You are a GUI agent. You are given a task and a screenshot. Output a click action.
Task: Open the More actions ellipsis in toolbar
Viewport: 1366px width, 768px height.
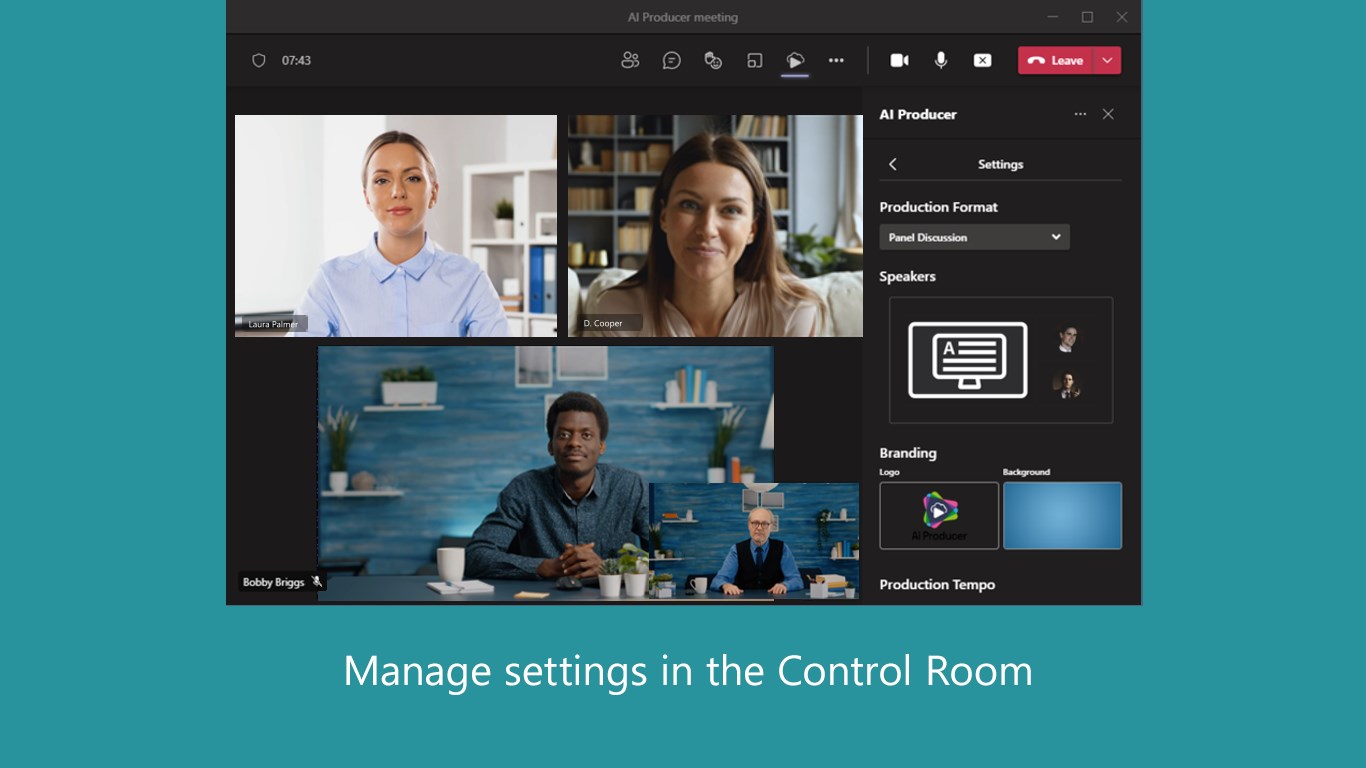click(836, 60)
